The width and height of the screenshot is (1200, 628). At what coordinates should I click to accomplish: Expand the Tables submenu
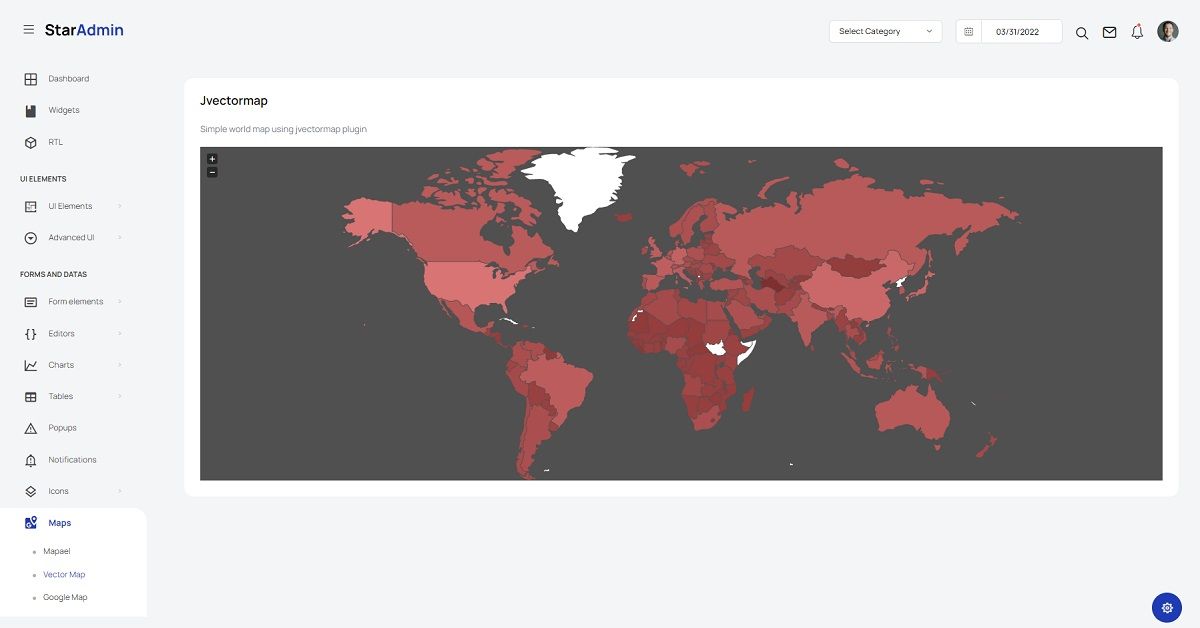tap(60, 396)
